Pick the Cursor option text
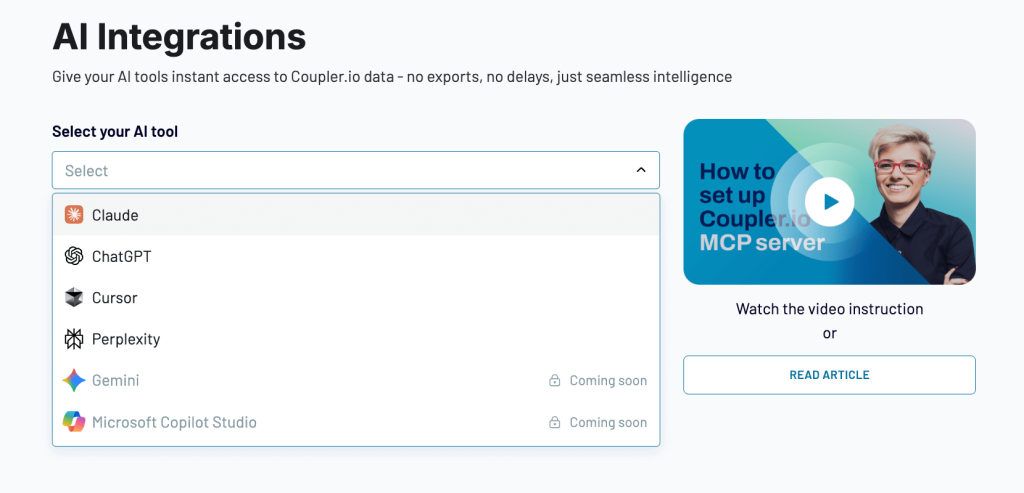This screenshot has width=1024, height=493. coord(115,298)
